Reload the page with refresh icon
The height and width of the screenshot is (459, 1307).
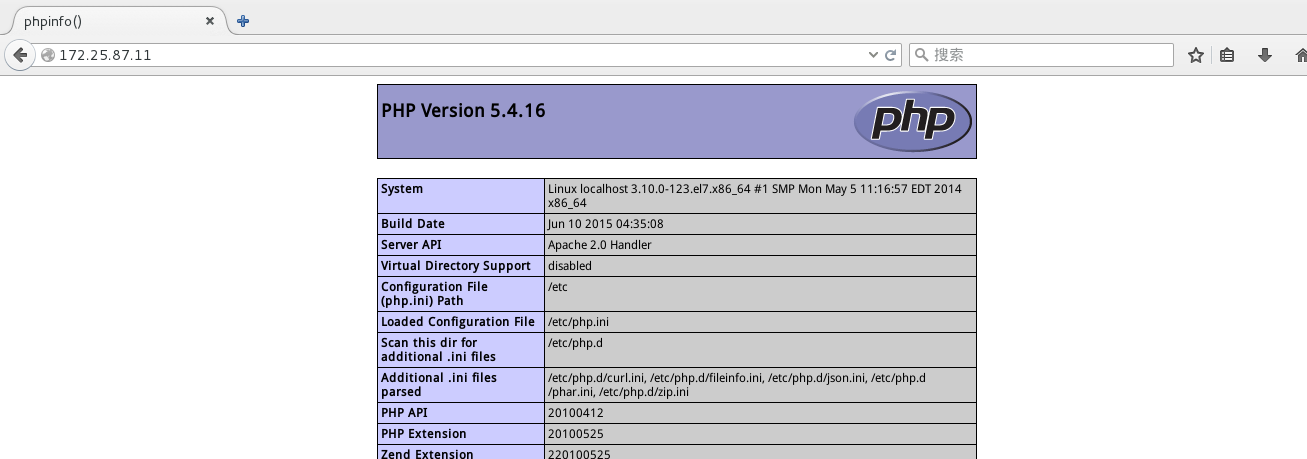point(890,55)
